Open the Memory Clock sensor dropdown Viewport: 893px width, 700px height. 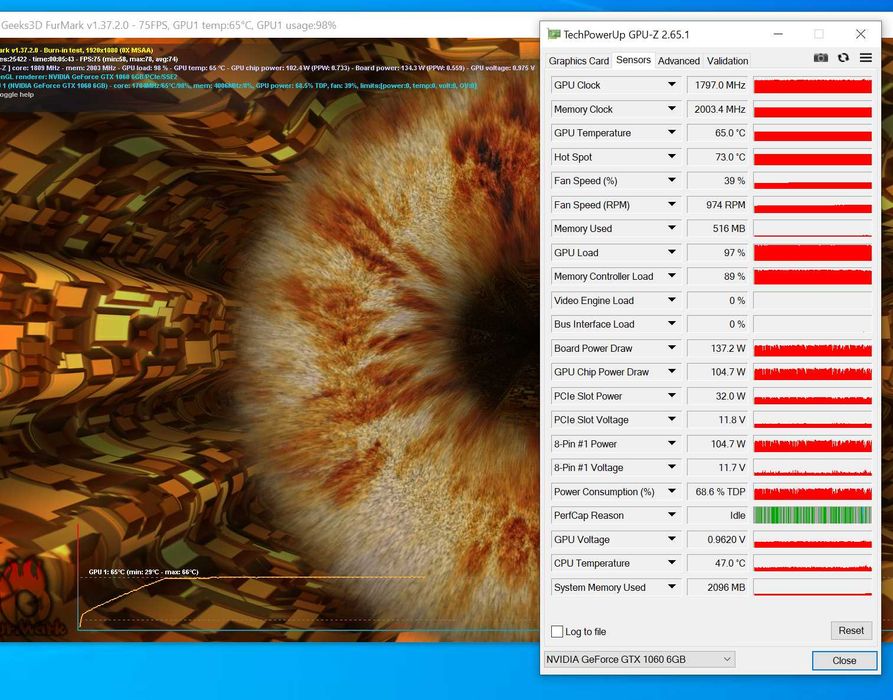coord(672,109)
